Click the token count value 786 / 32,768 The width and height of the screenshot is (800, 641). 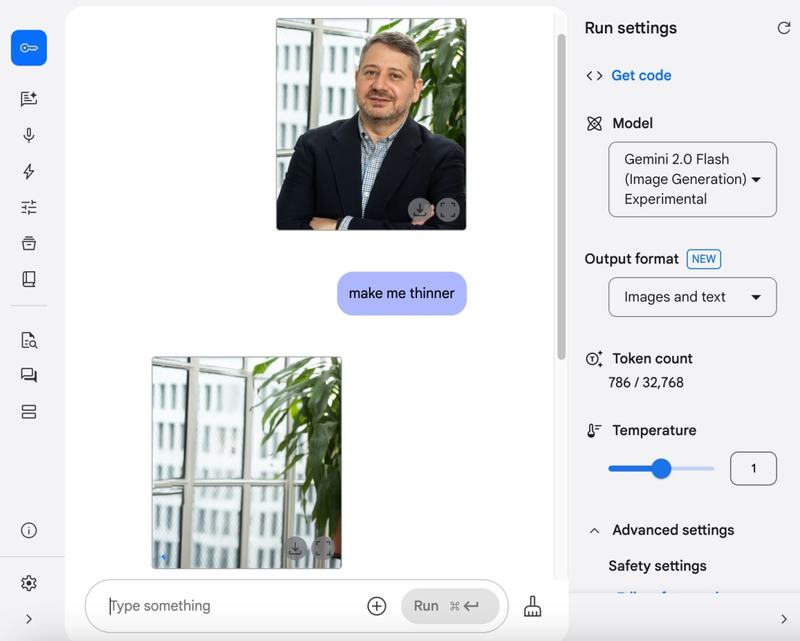tap(646, 382)
